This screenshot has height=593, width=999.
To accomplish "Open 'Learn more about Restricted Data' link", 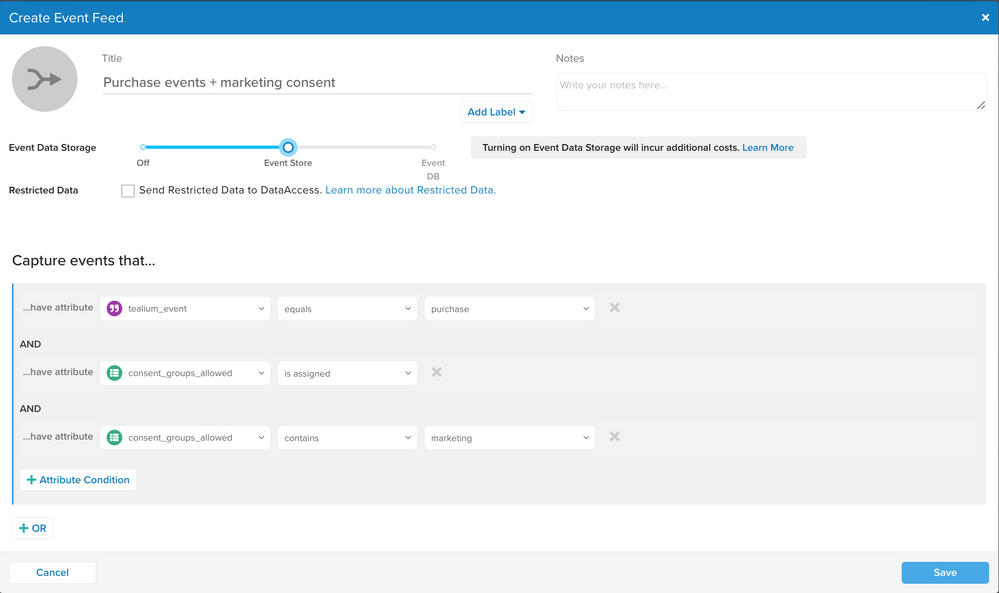I will coord(410,190).
